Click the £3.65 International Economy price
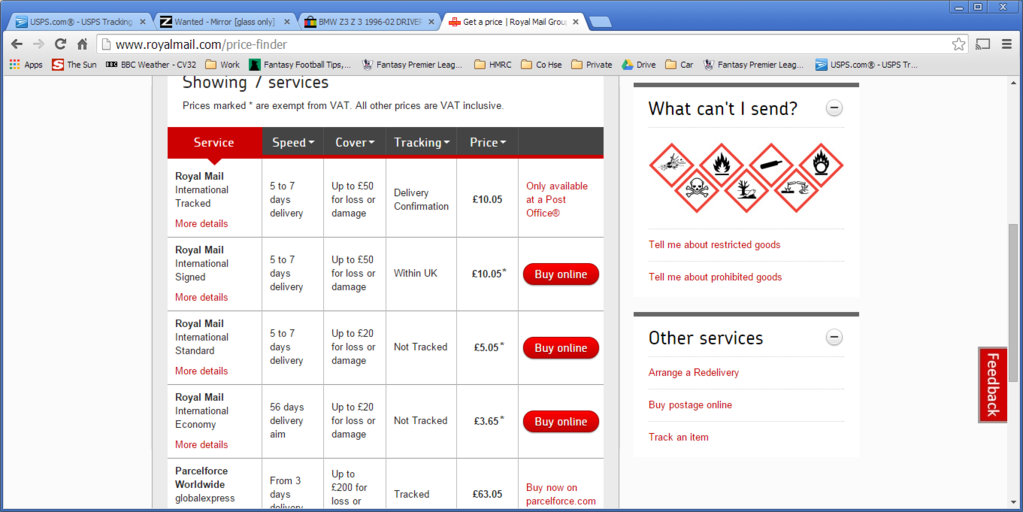 489,421
